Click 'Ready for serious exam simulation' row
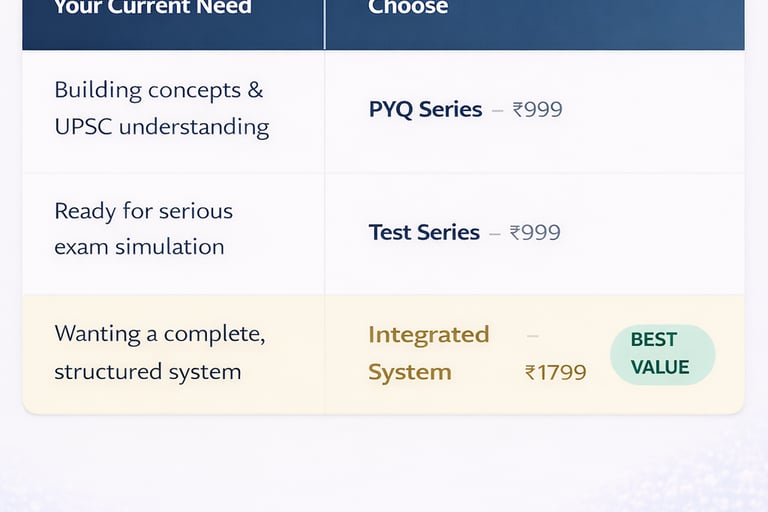 (143, 229)
